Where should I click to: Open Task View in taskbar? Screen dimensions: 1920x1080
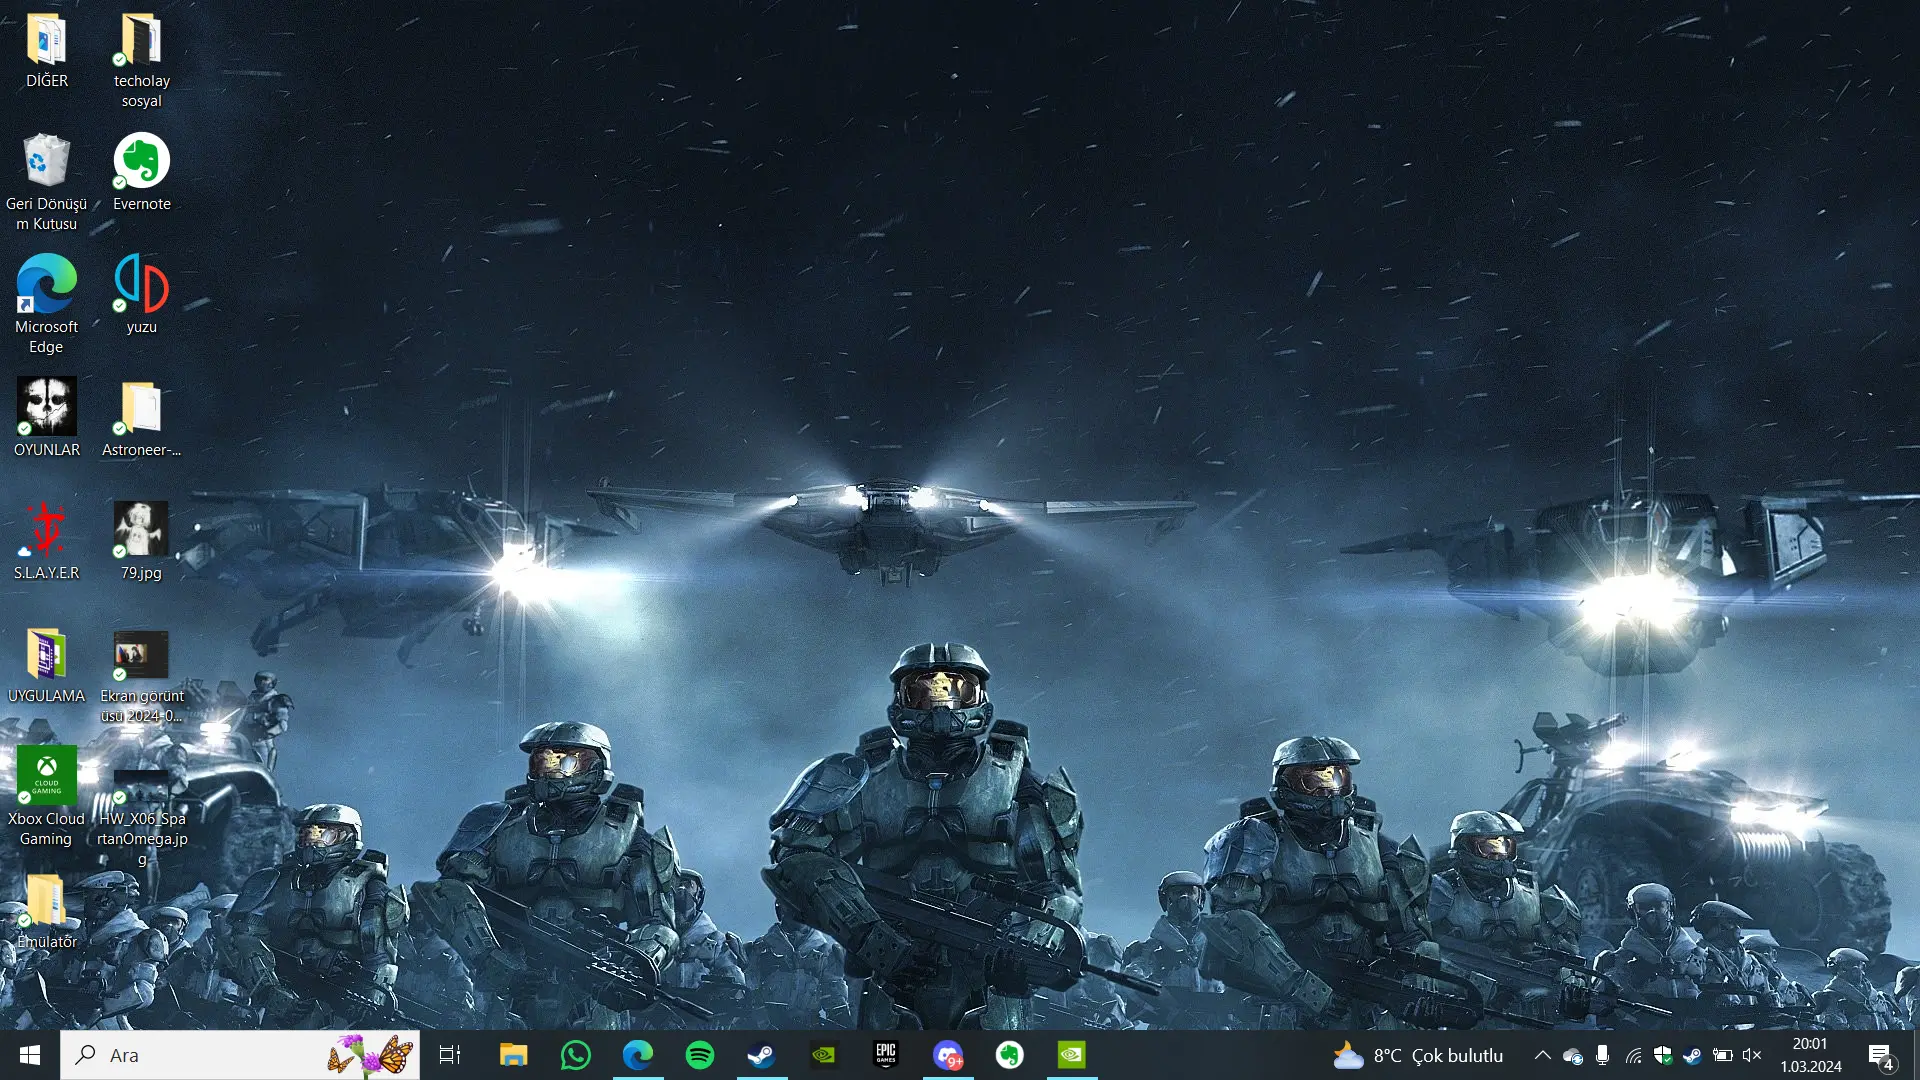click(450, 1055)
